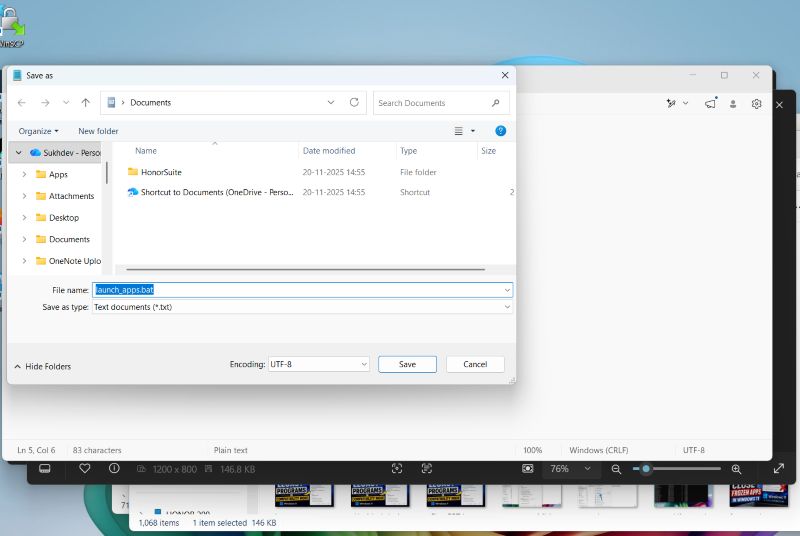Zoom in with the magnifier plus icon
Viewport: 800px width, 536px height.
[736, 469]
